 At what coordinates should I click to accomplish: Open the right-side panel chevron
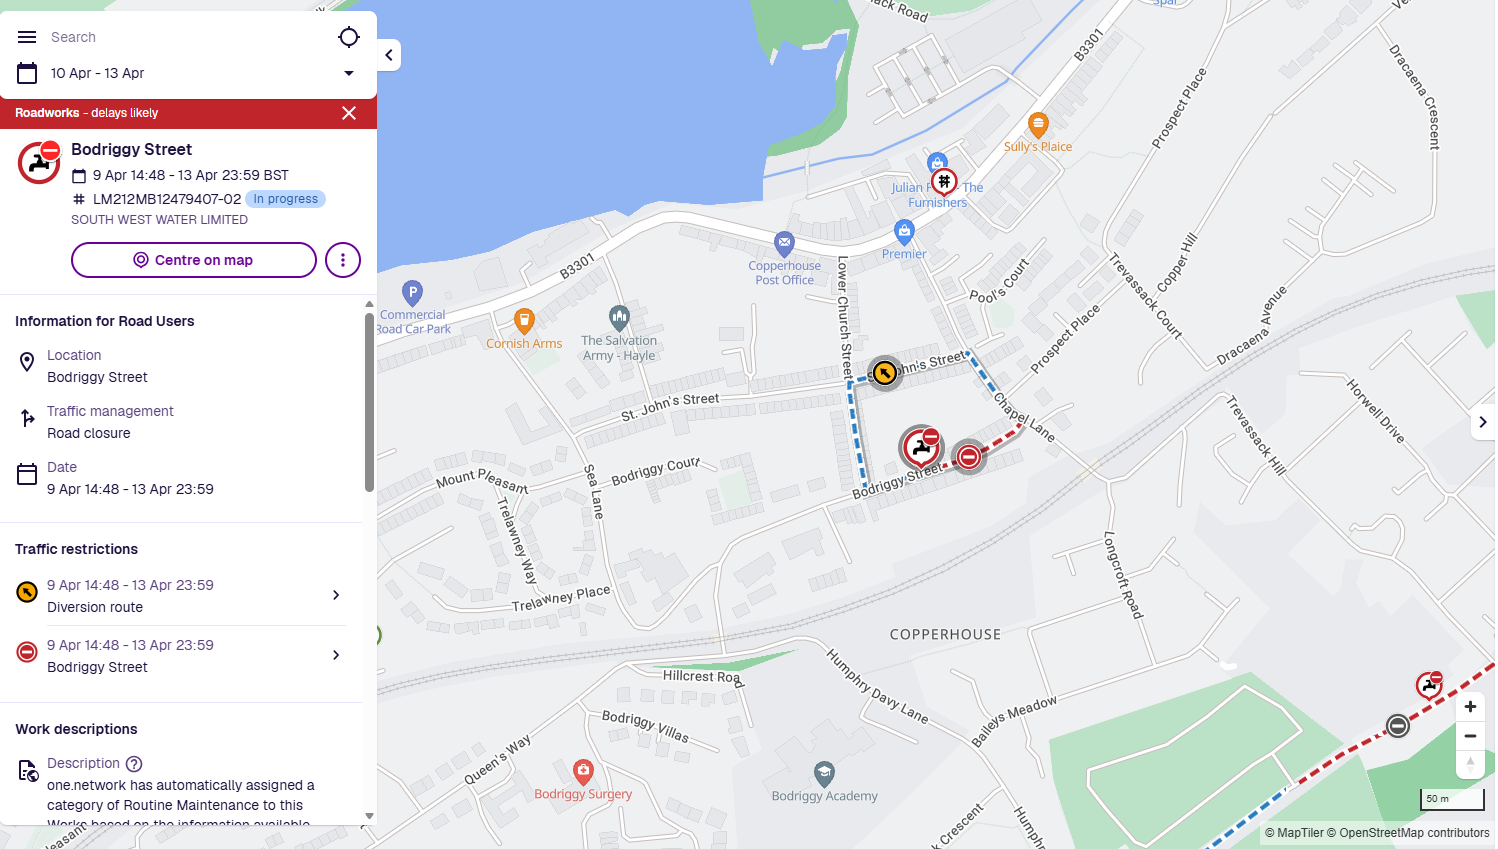point(1483,422)
